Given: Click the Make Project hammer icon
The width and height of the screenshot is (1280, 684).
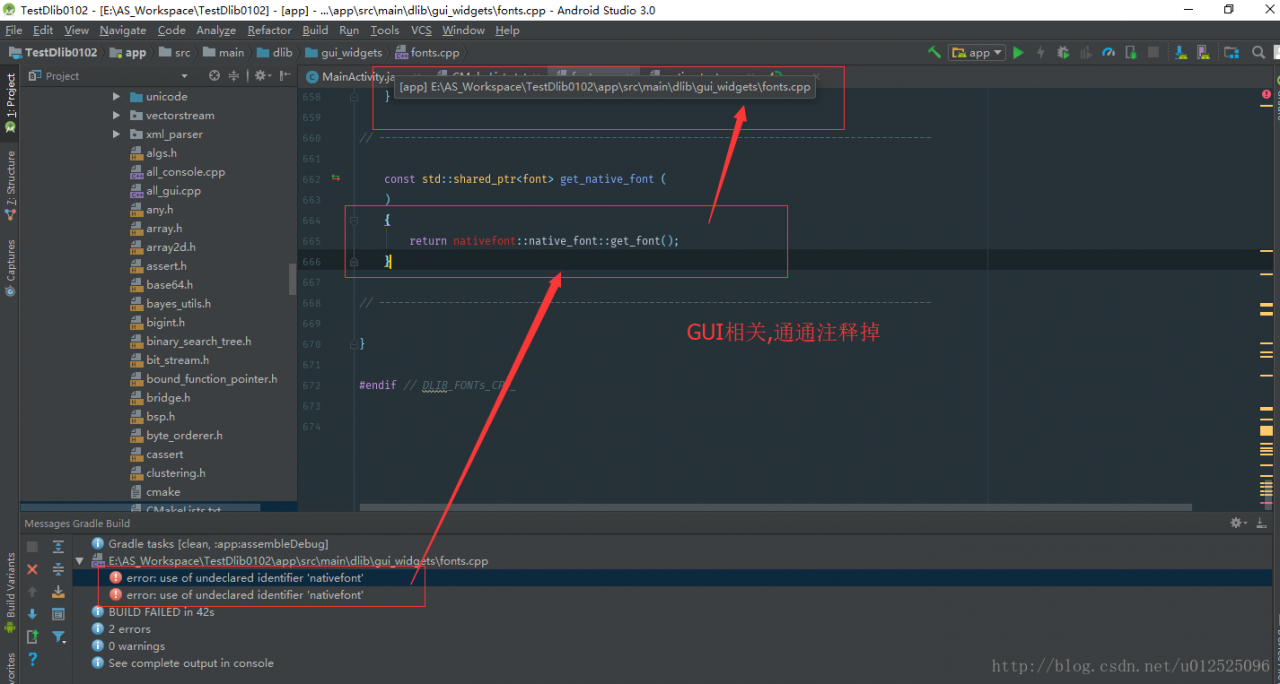Looking at the screenshot, I should coord(934,52).
